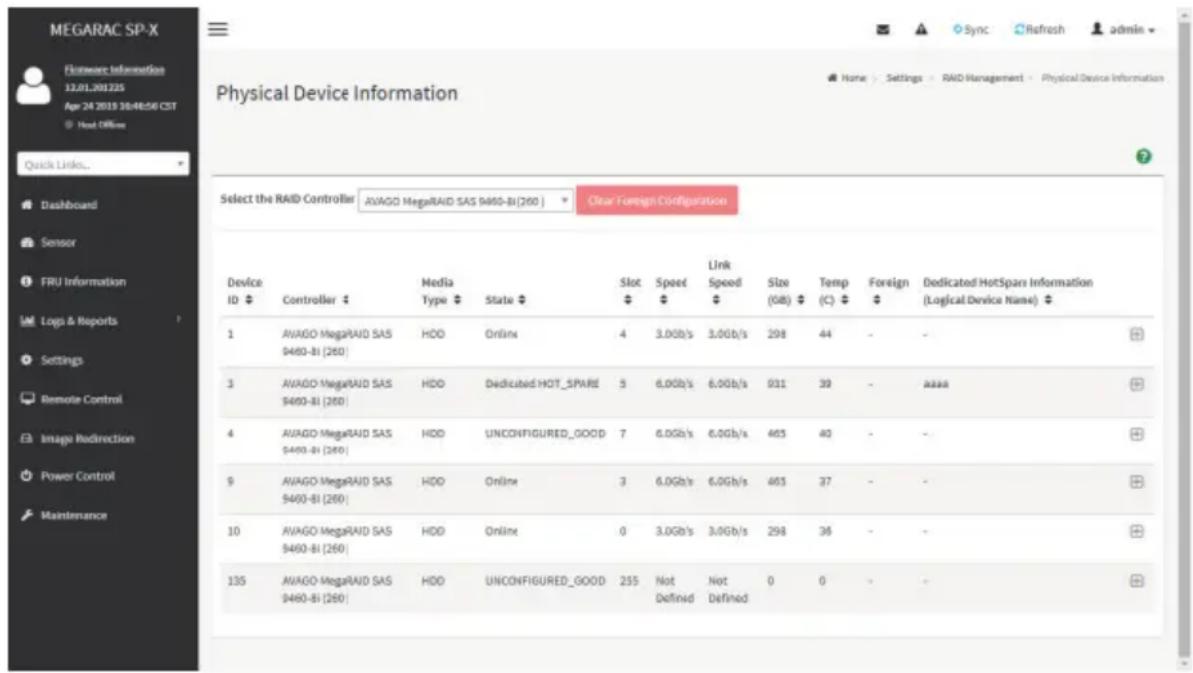1193x673 pixels.
Task: Open the warning alerts triangle icon
Action: (921, 30)
